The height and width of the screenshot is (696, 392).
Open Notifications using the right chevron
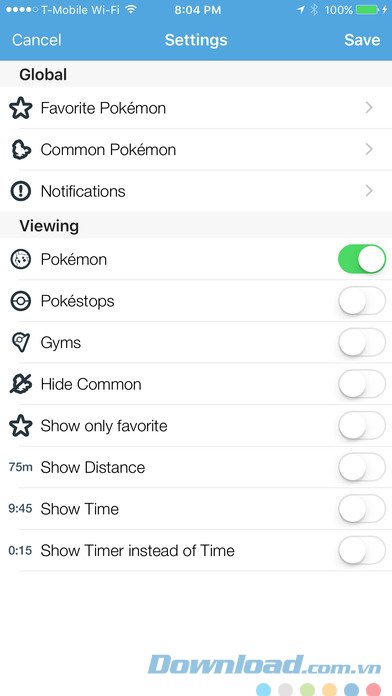[x=369, y=191]
